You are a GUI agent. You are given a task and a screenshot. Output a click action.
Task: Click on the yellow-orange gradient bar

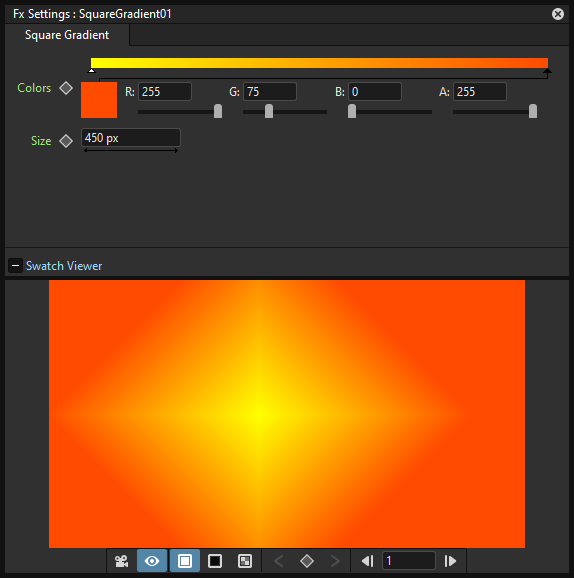tap(319, 63)
